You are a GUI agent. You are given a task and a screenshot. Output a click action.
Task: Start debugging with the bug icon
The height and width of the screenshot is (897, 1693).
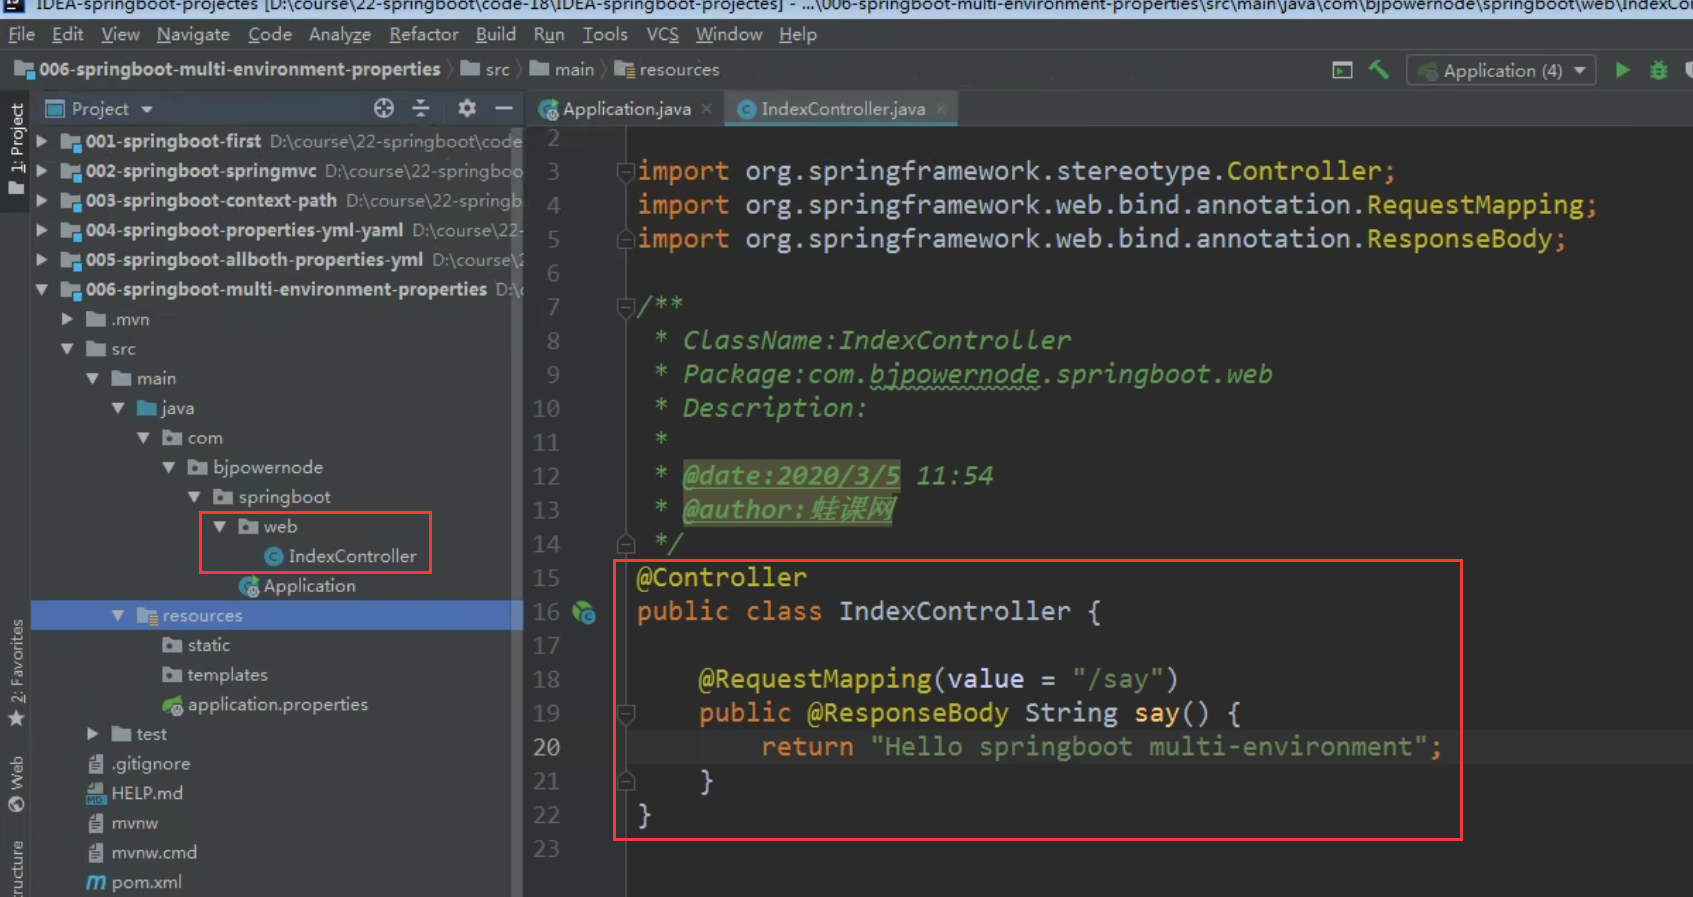click(1658, 70)
